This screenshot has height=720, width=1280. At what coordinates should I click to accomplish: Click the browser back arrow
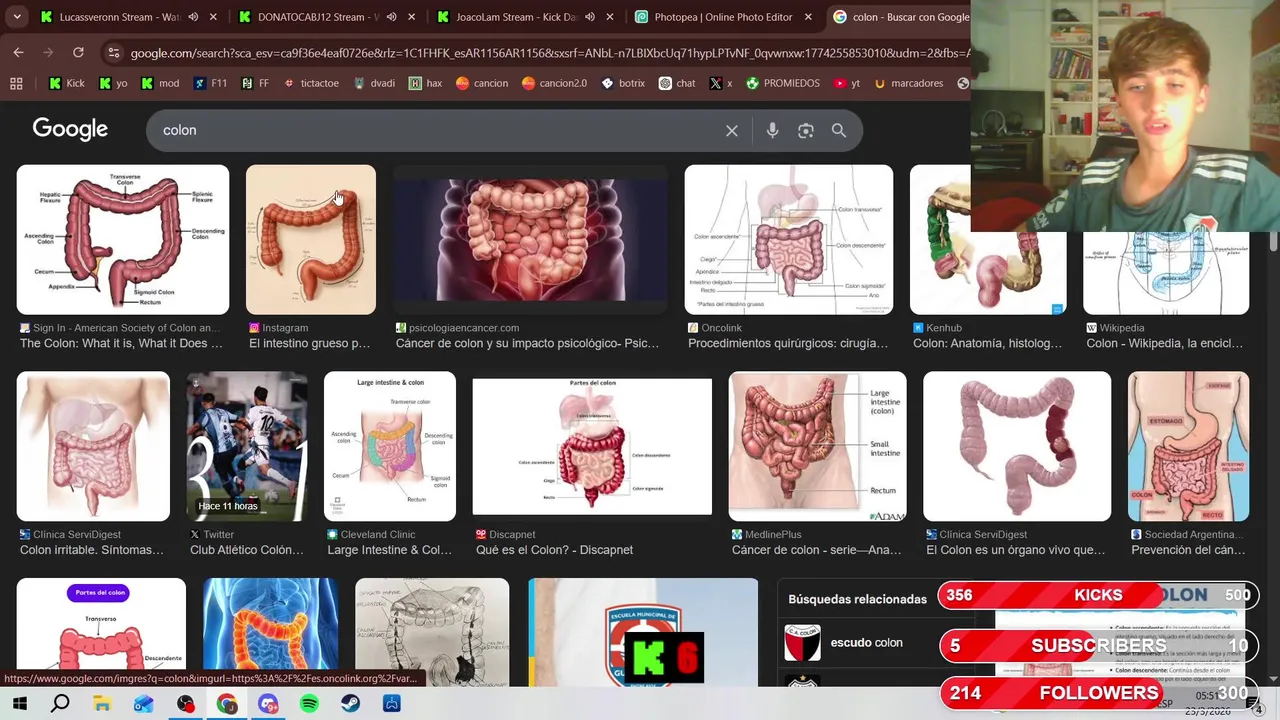tap(18, 52)
